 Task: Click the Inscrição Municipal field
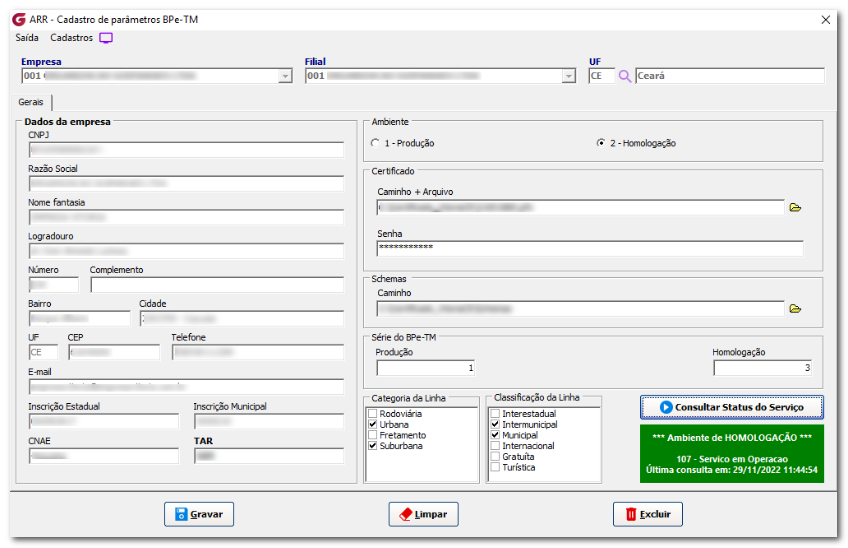click(x=269, y=421)
